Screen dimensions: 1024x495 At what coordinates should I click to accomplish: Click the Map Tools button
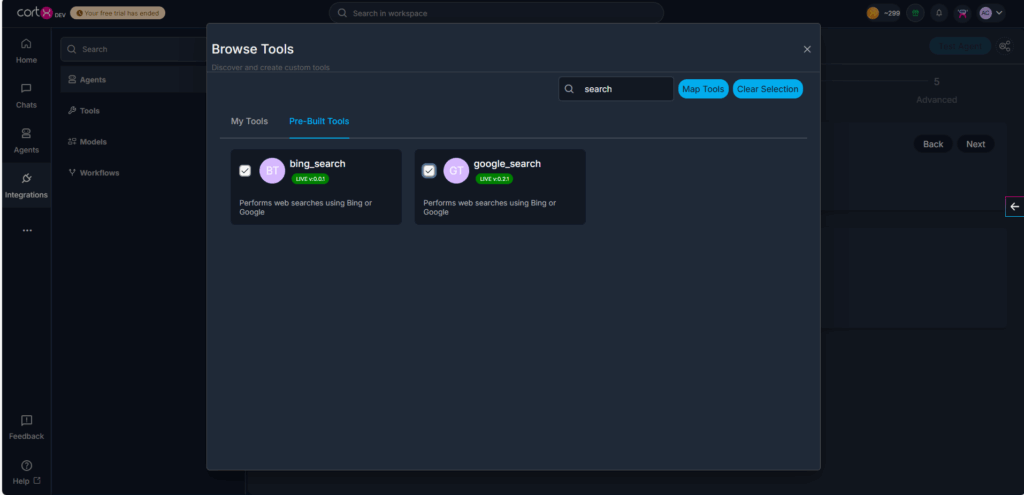pyautogui.click(x=703, y=89)
